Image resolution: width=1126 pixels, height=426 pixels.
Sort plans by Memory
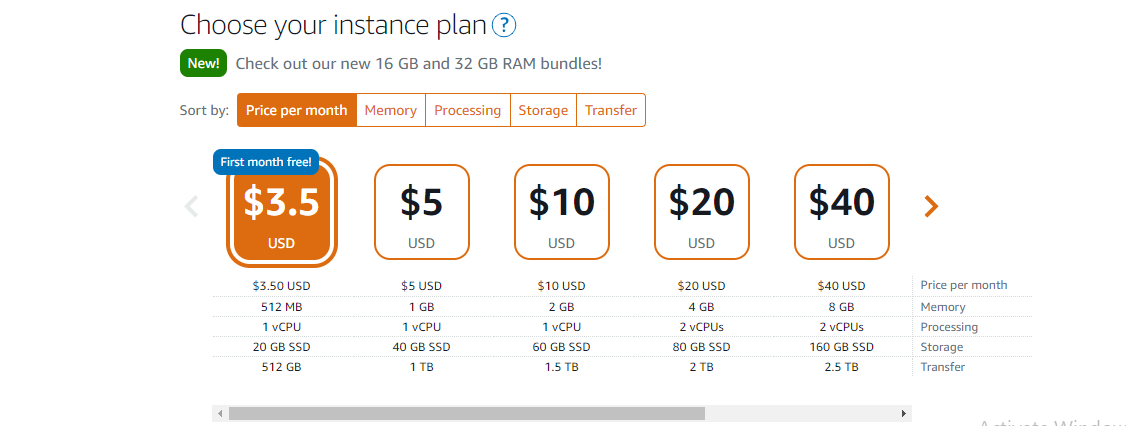(x=390, y=110)
